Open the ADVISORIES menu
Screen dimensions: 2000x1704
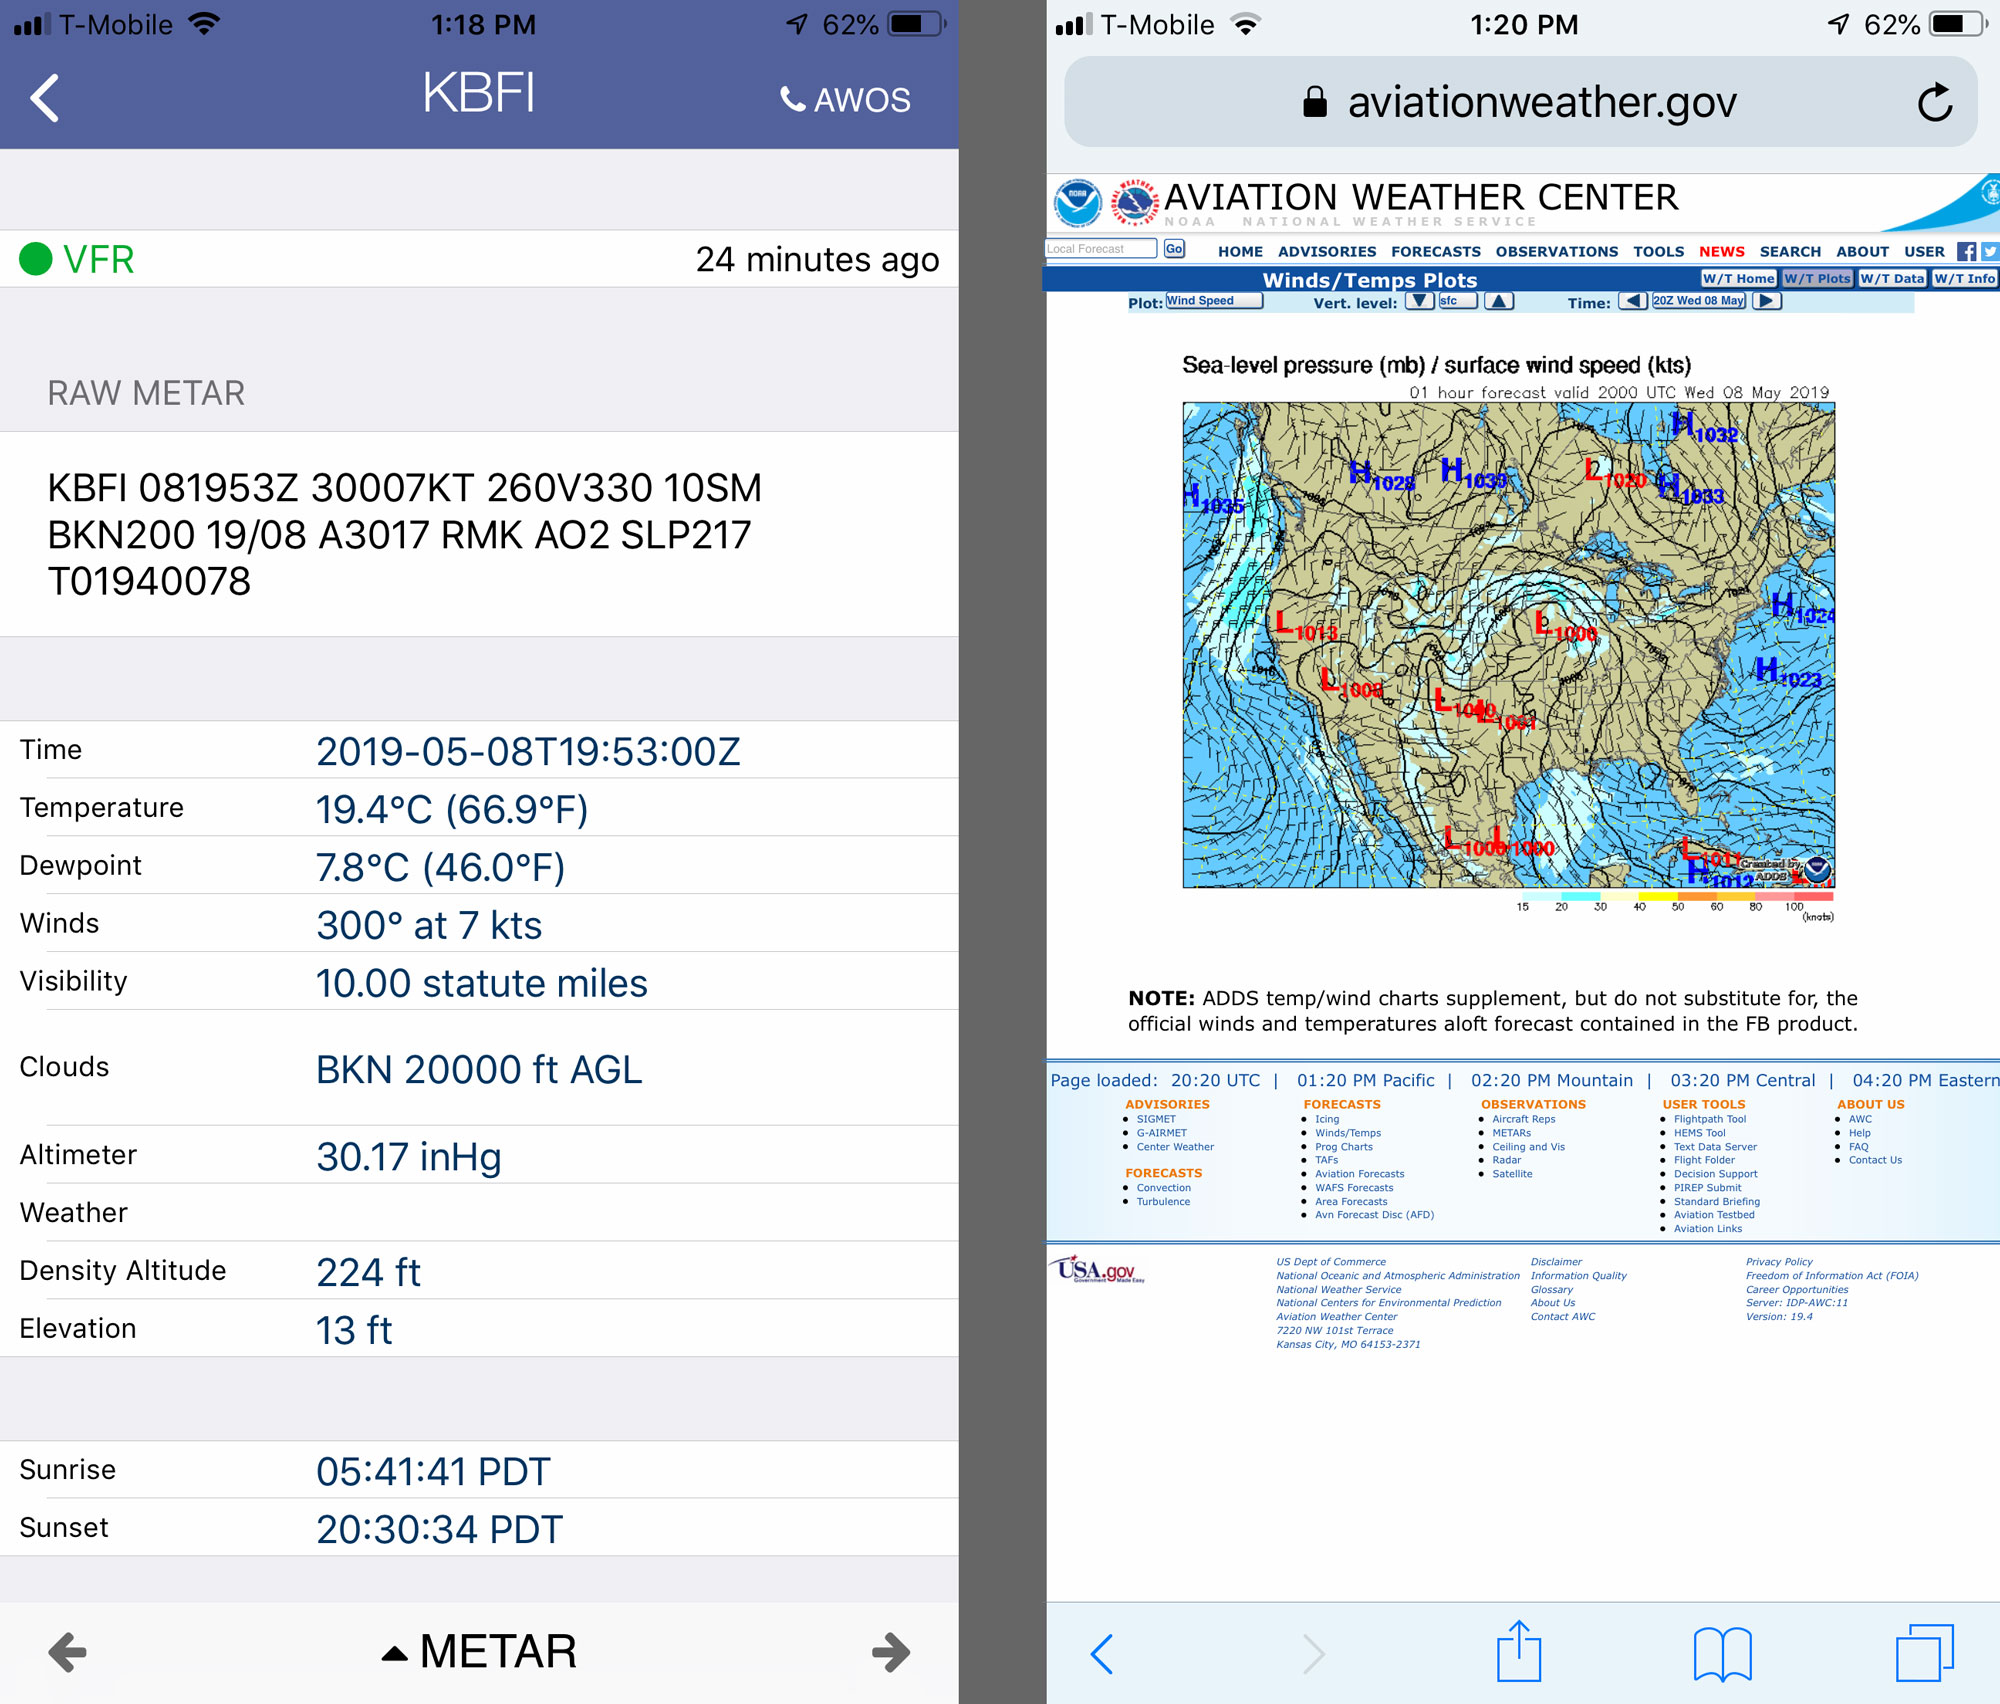pos(1327,252)
